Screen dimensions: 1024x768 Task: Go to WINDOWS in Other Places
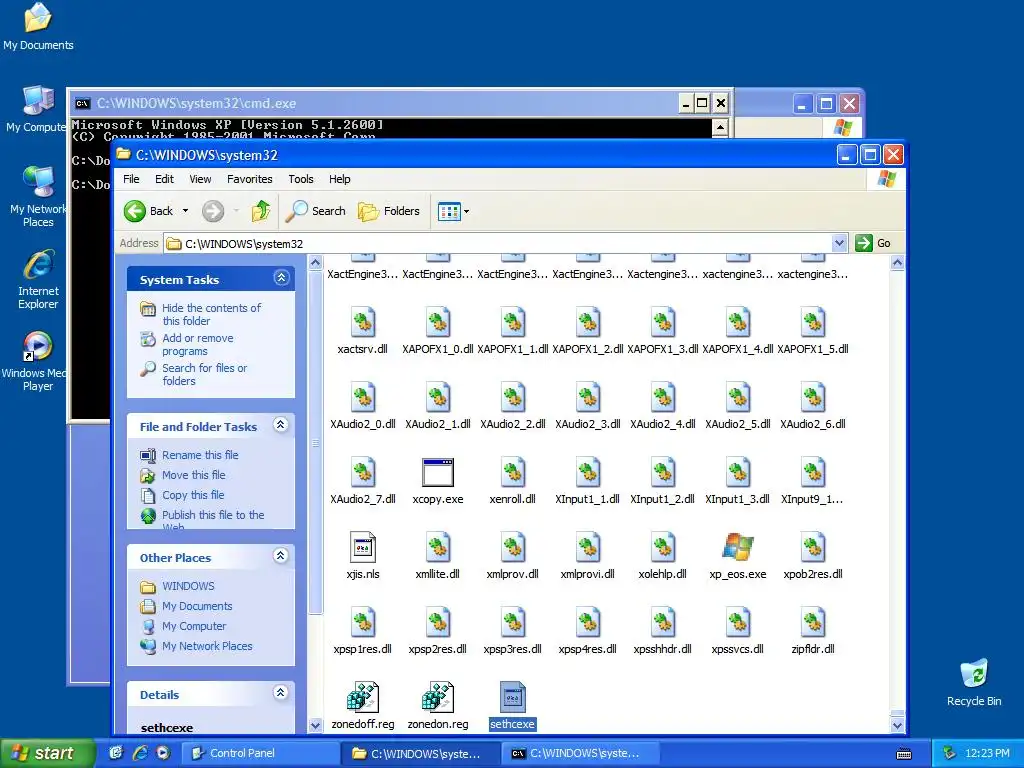coord(188,586)
